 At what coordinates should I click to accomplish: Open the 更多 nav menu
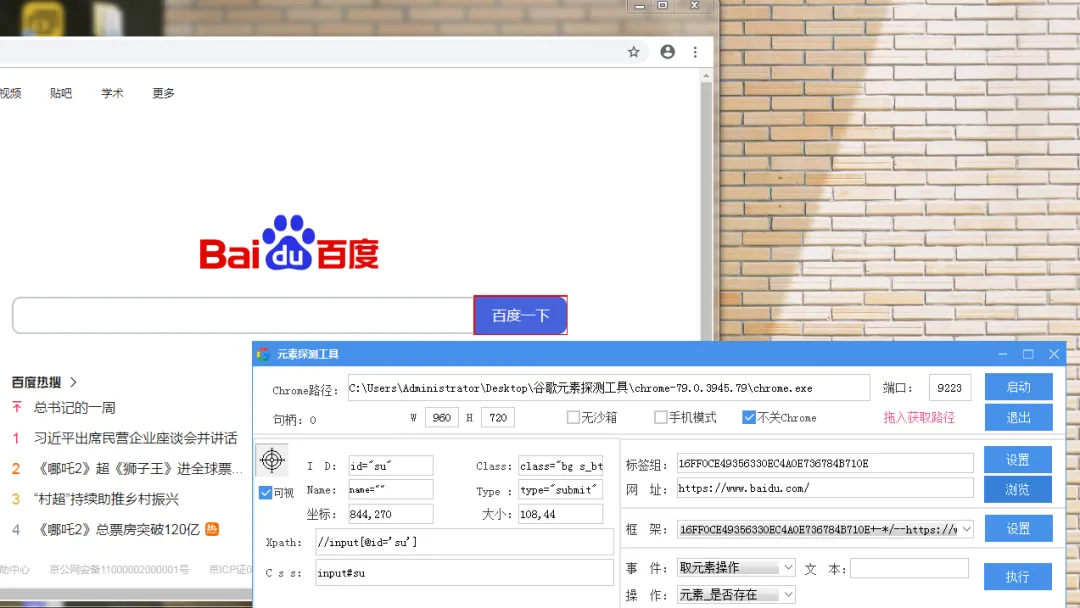(163, 93)
